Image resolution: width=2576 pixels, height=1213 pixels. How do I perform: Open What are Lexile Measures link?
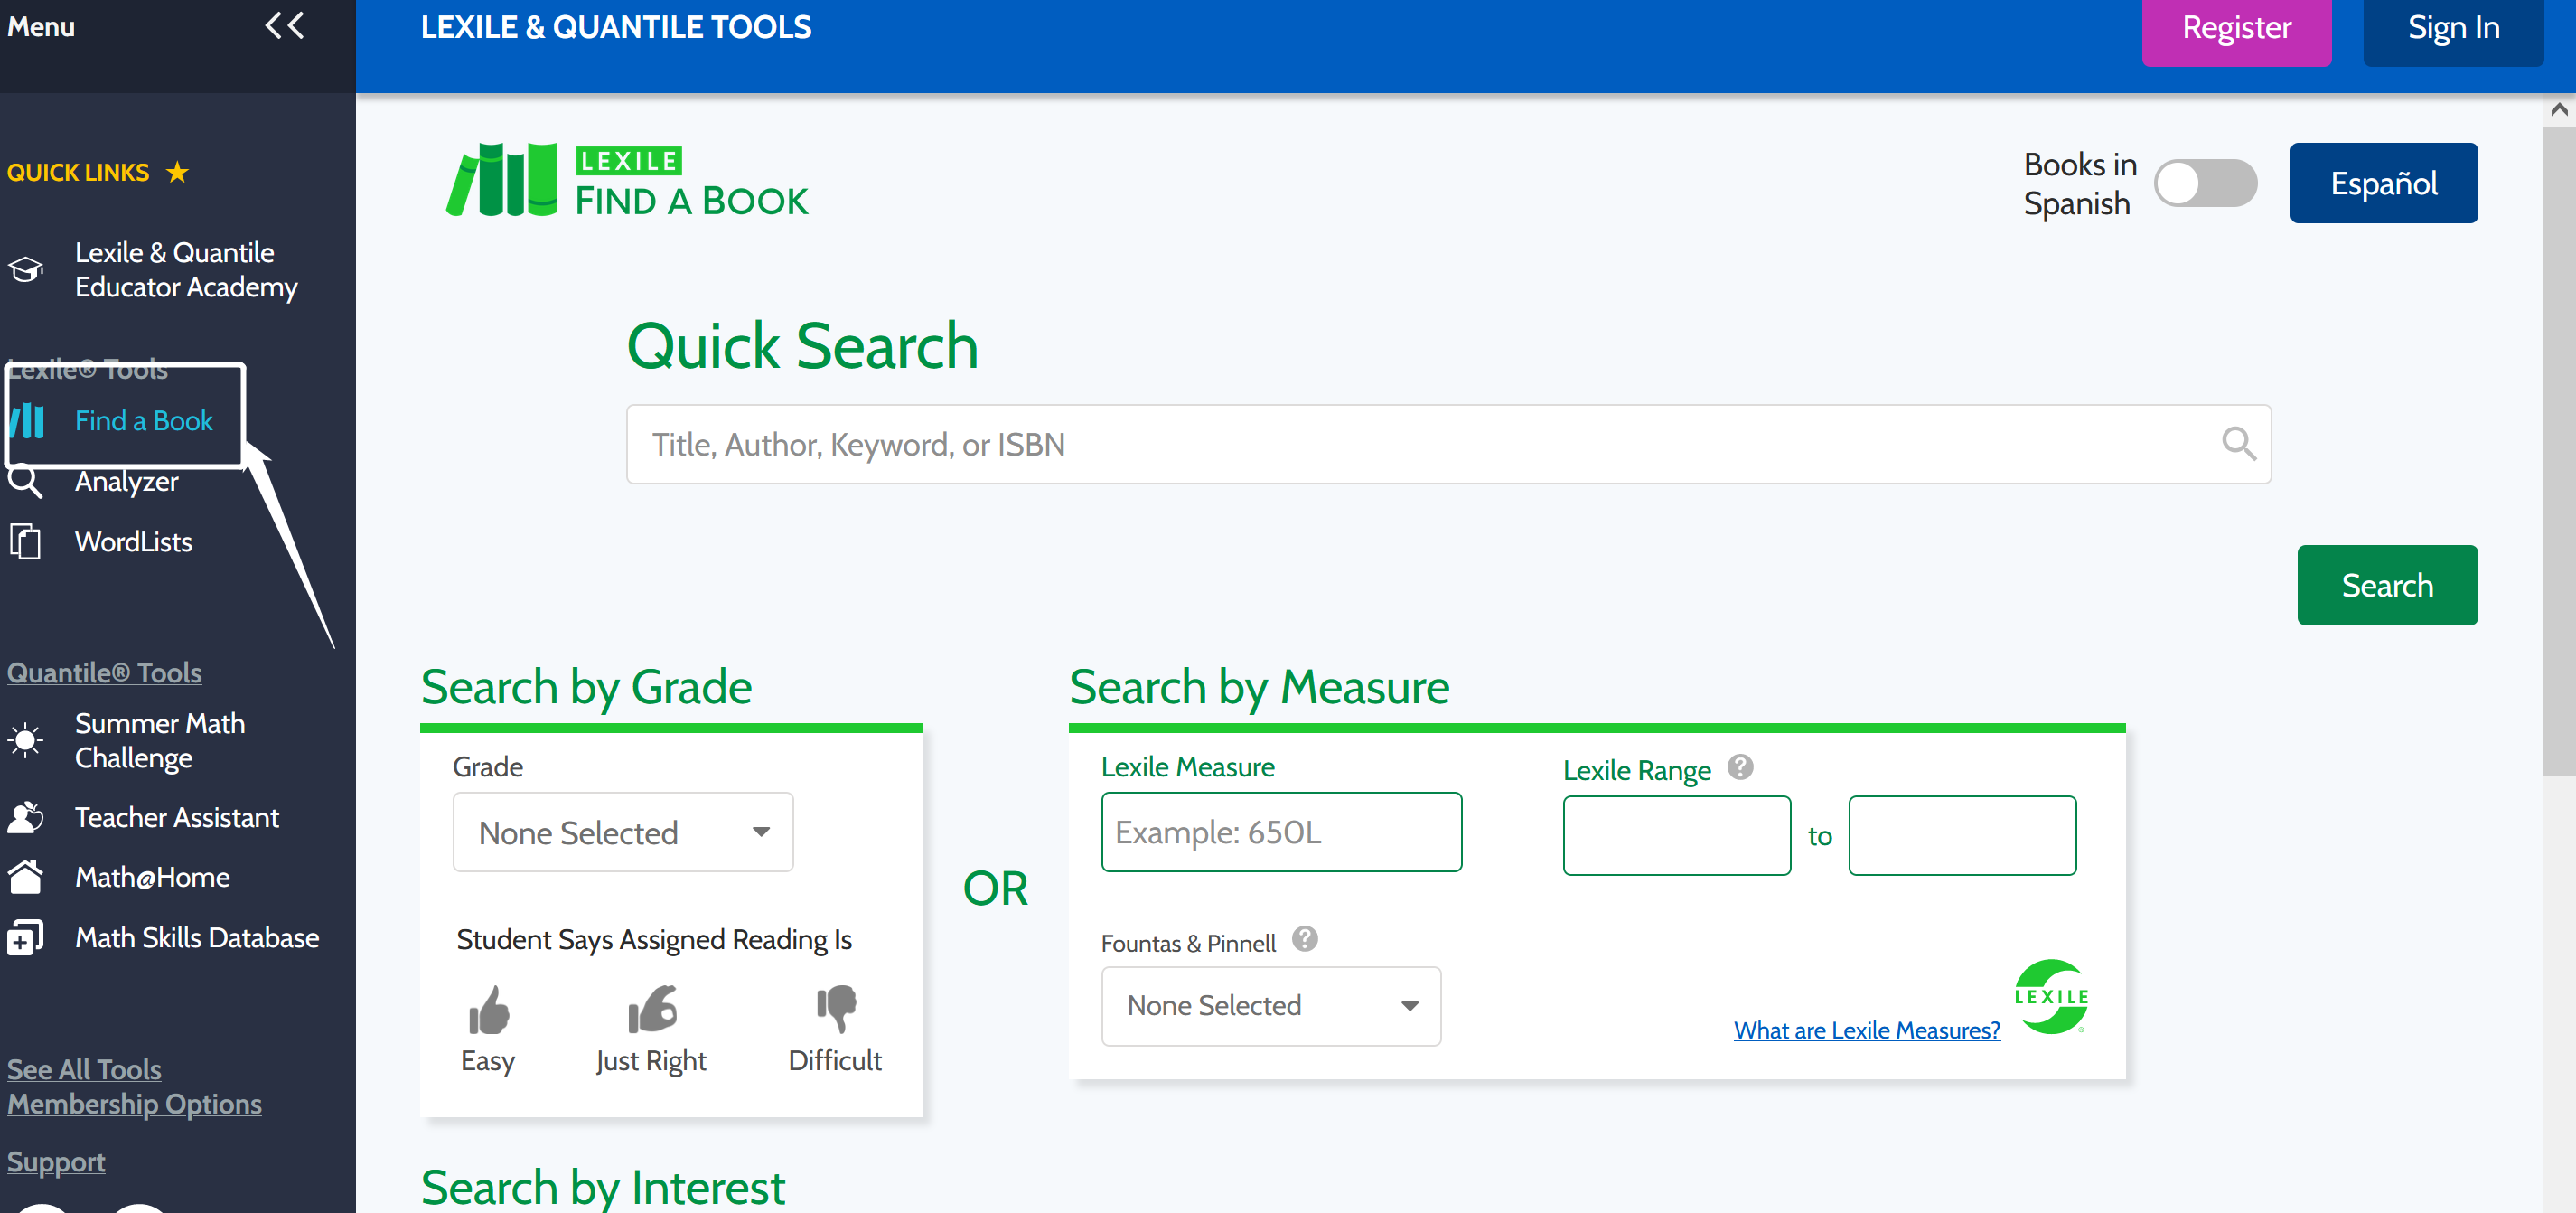(1866, 1030)
